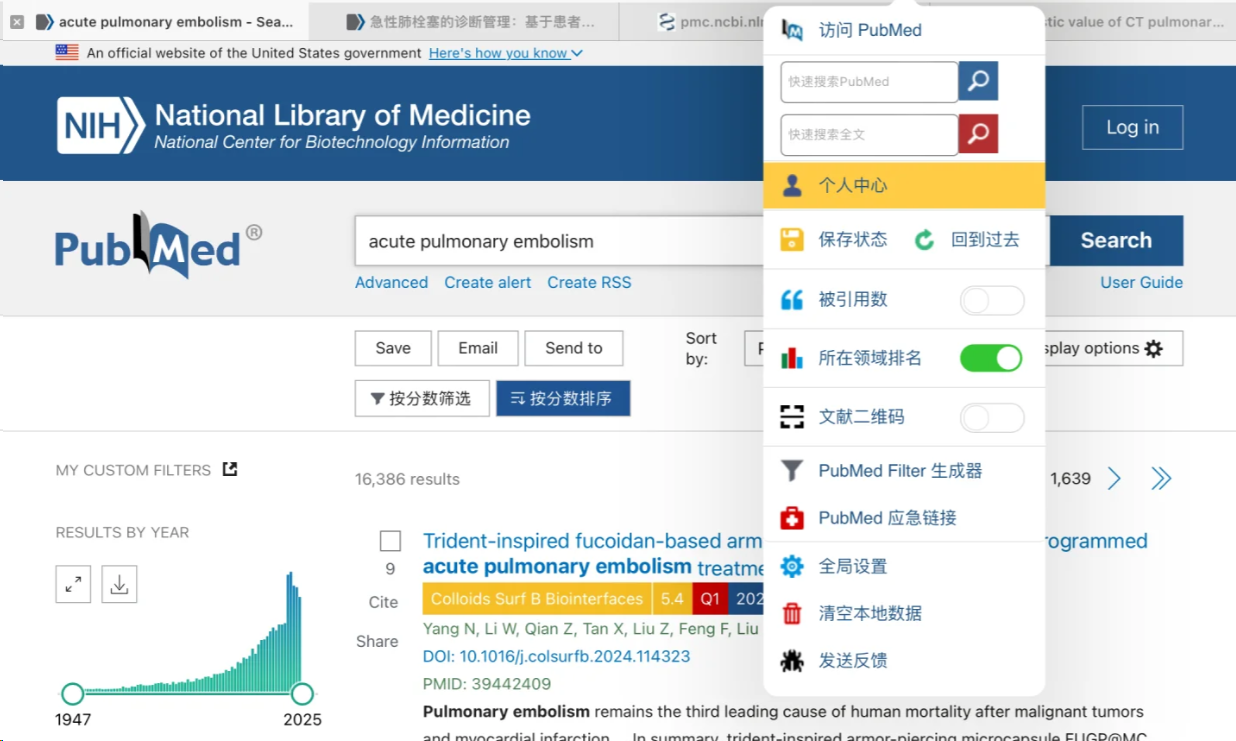Open 全局设置 via the gear icon
This screenshot has width=1236, height=741.
(x=791, y=565)
